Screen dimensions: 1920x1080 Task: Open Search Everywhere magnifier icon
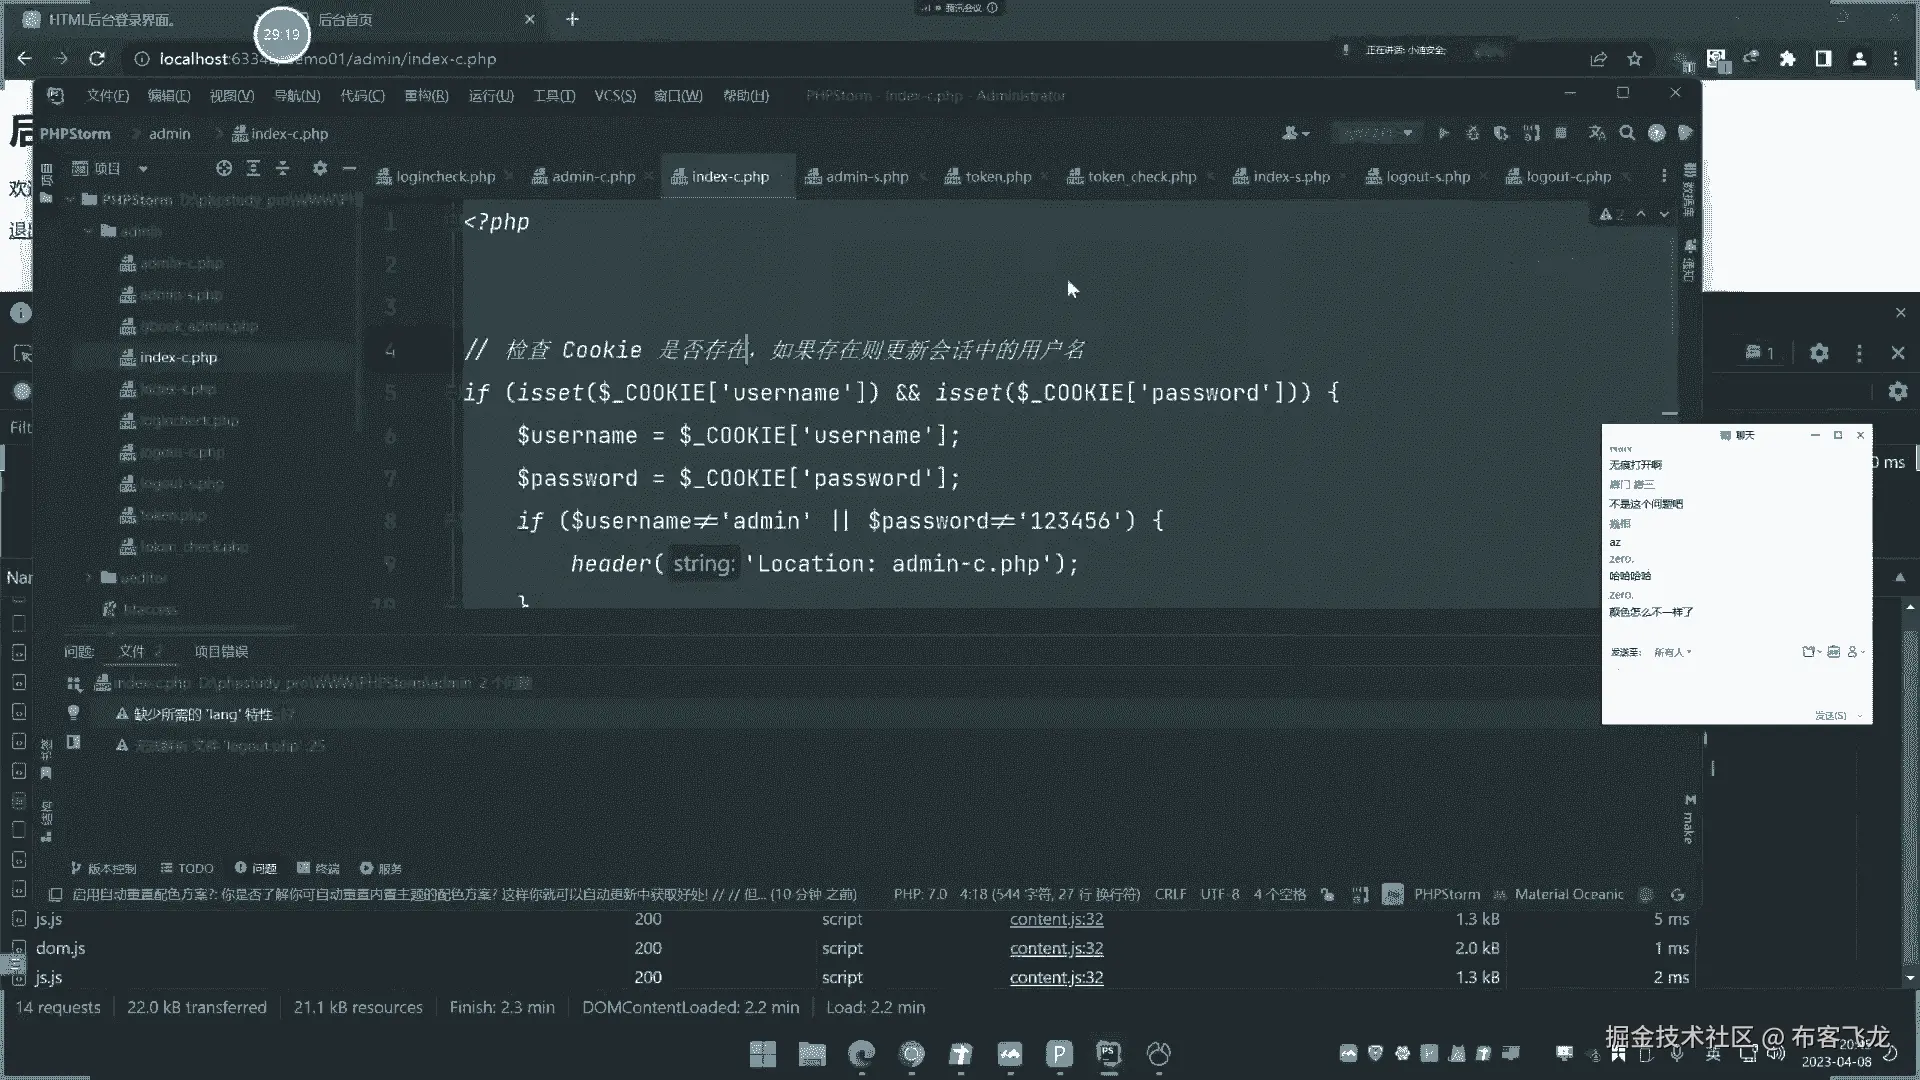1627,133
